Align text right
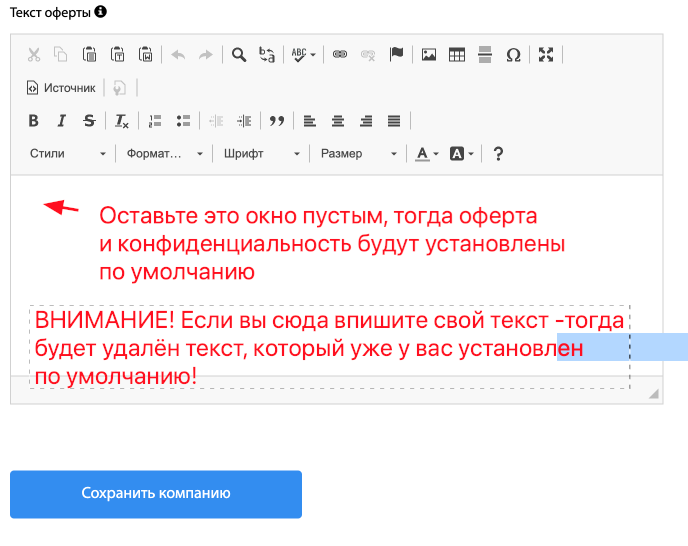The height and width of the screenshot is (546, 688). (x=366, y=121)
